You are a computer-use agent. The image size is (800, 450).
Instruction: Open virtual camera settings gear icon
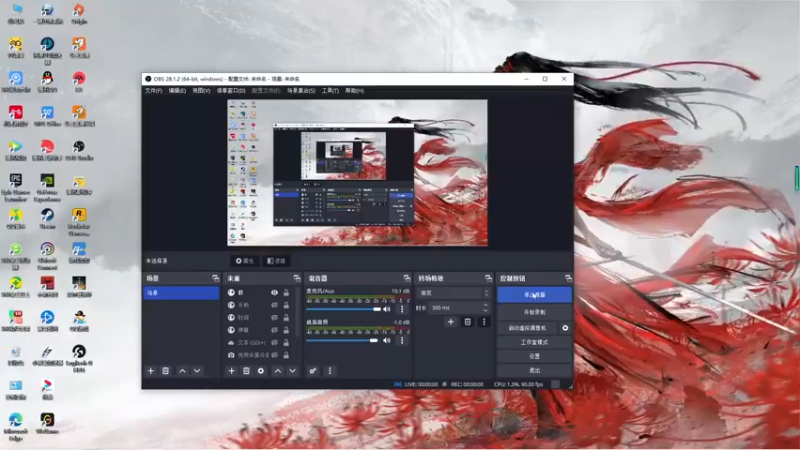click(x=565, y=328)
